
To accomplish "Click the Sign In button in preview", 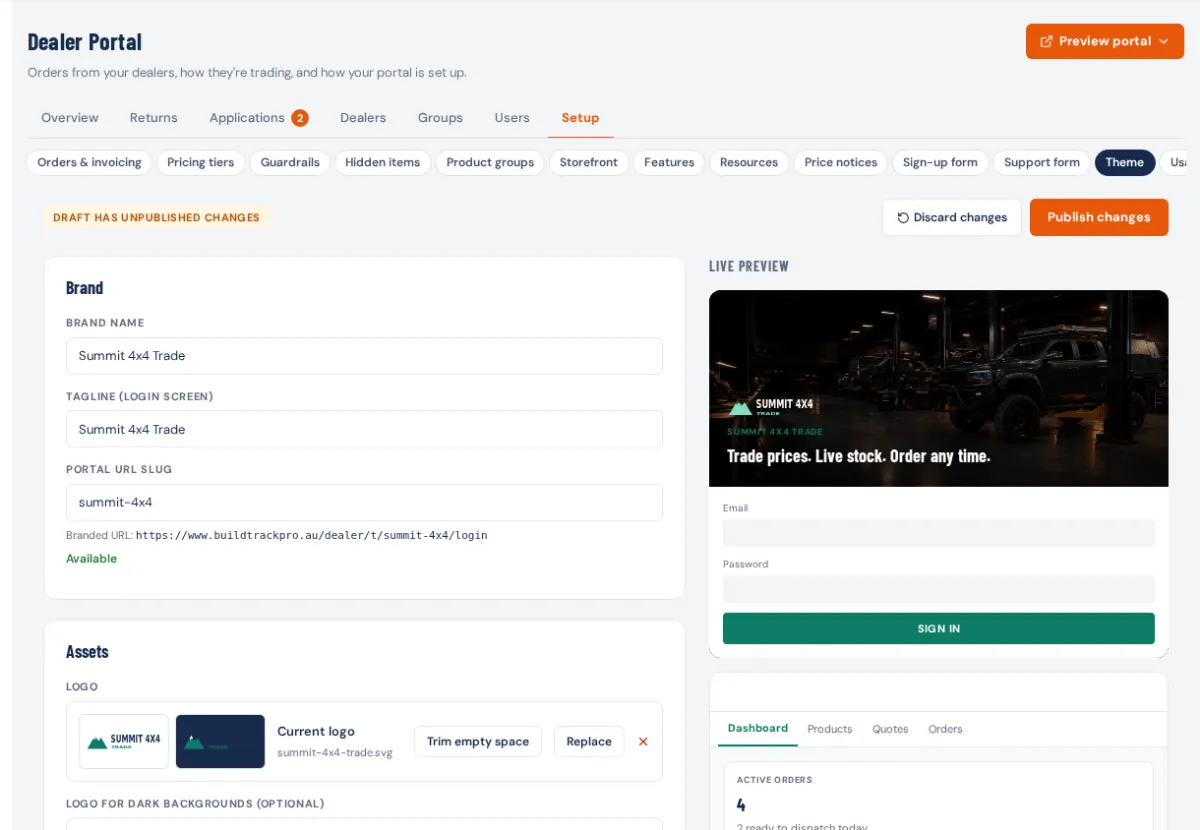I will pyautogui.click(x=939, y=628).
